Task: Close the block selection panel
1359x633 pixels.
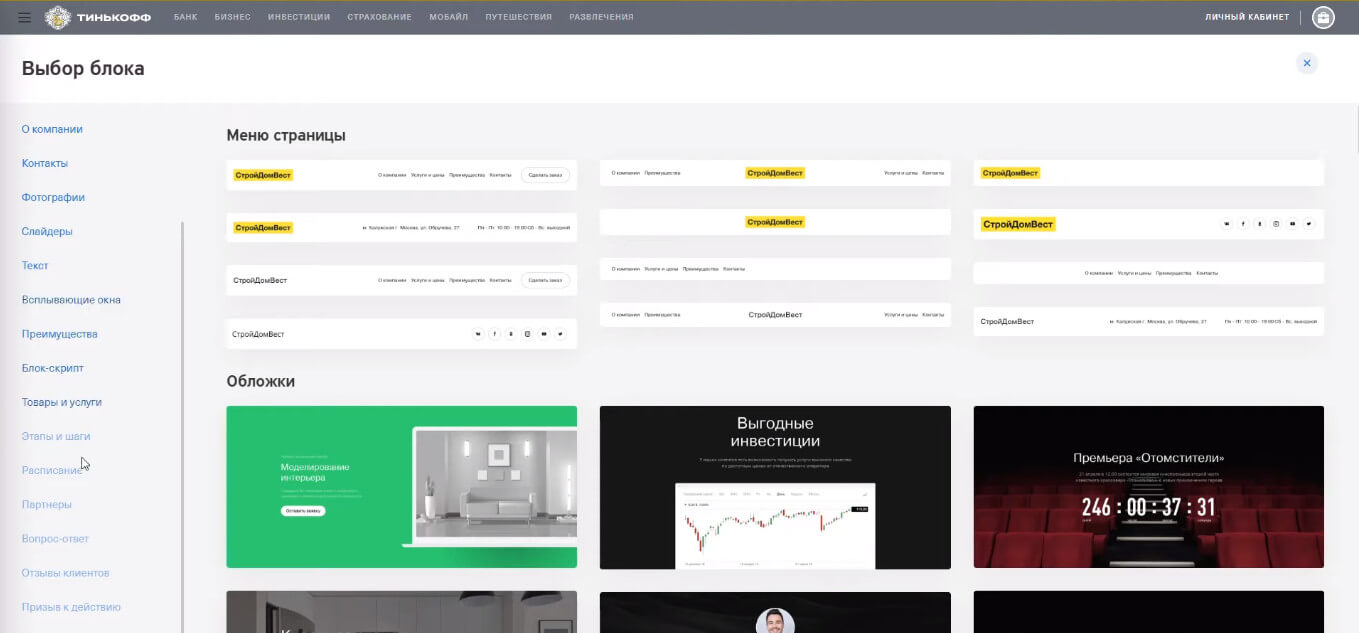Action: pyautogui.click(x=1306, y=63)
